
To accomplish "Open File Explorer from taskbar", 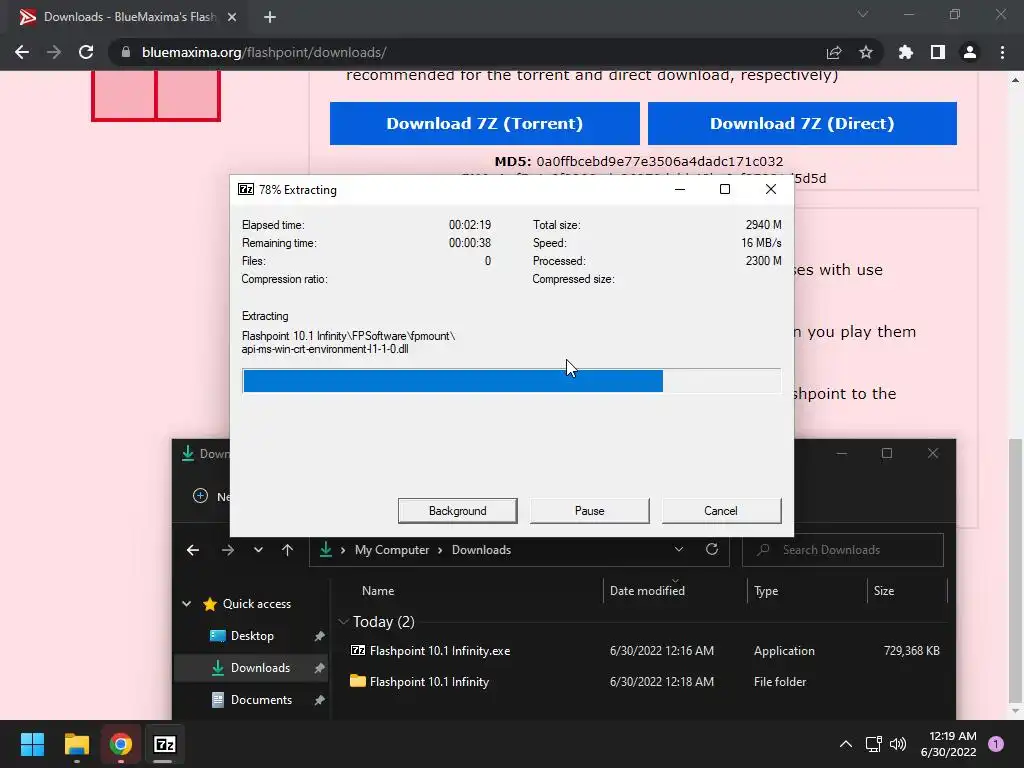I will [76, 744].
